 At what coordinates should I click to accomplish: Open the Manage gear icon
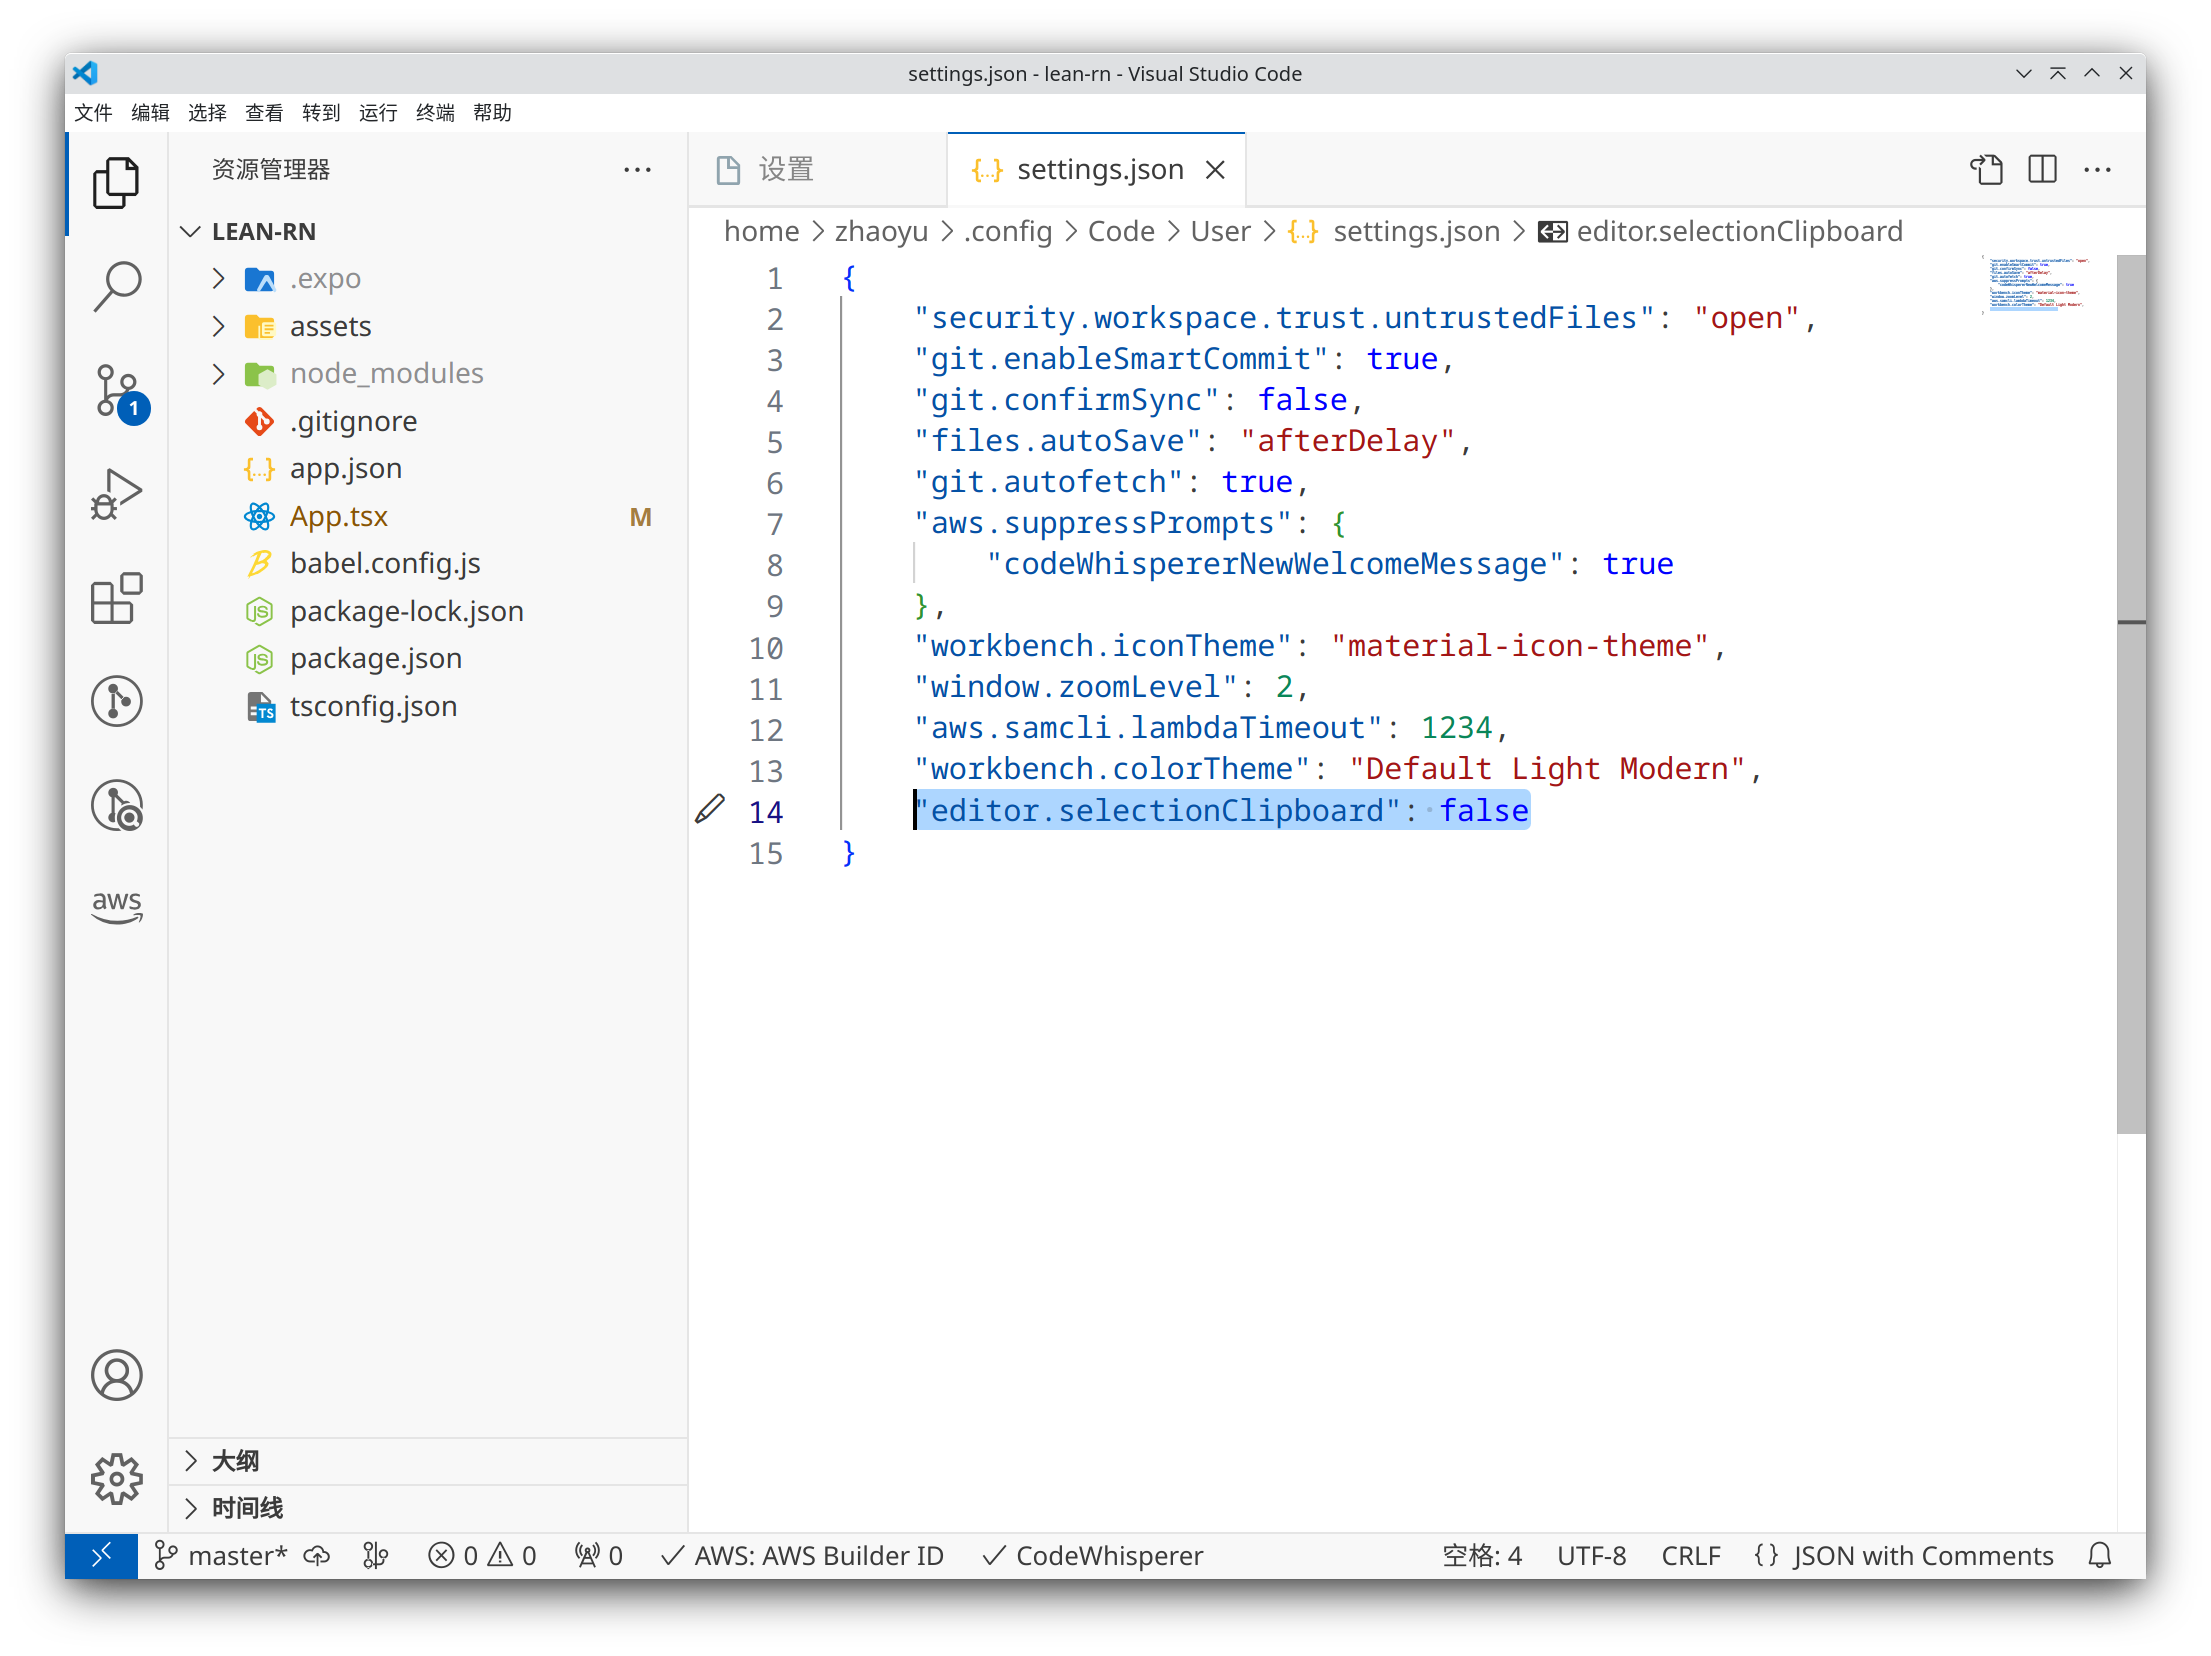[x=116, y=1480]
